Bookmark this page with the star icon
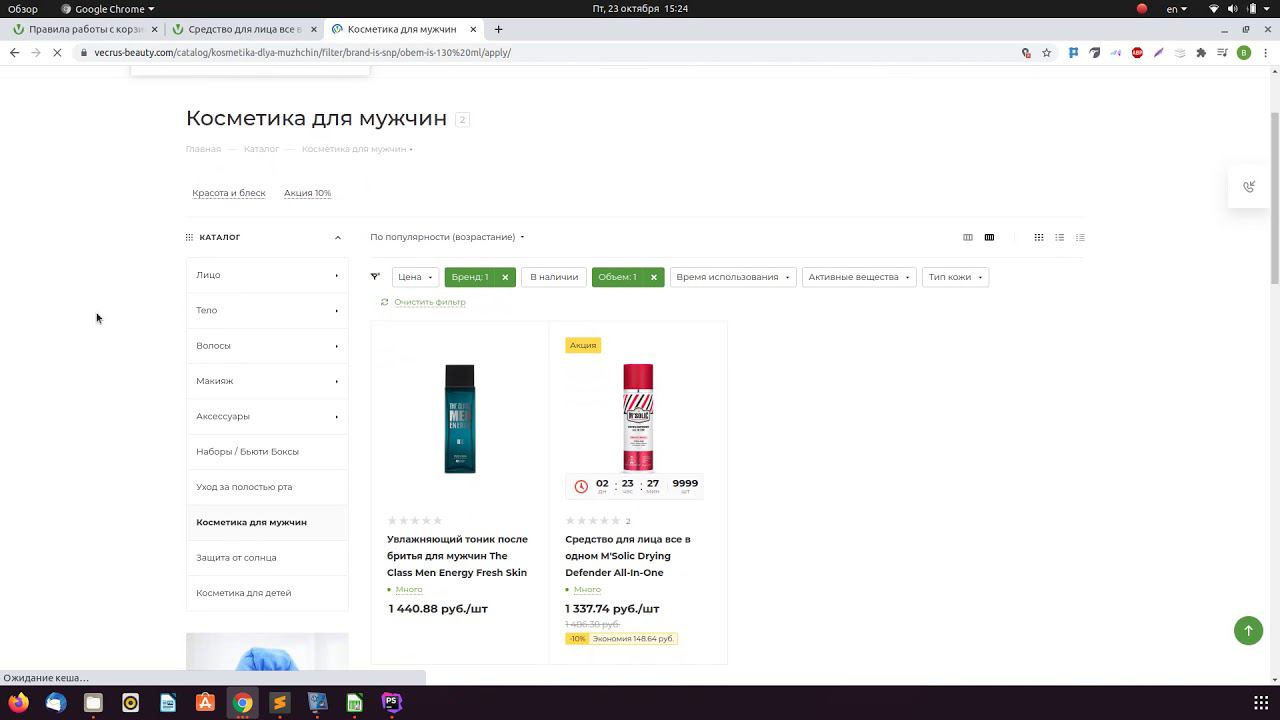Viewport: 1280px width, 720px height. [x=1047, y=53]
